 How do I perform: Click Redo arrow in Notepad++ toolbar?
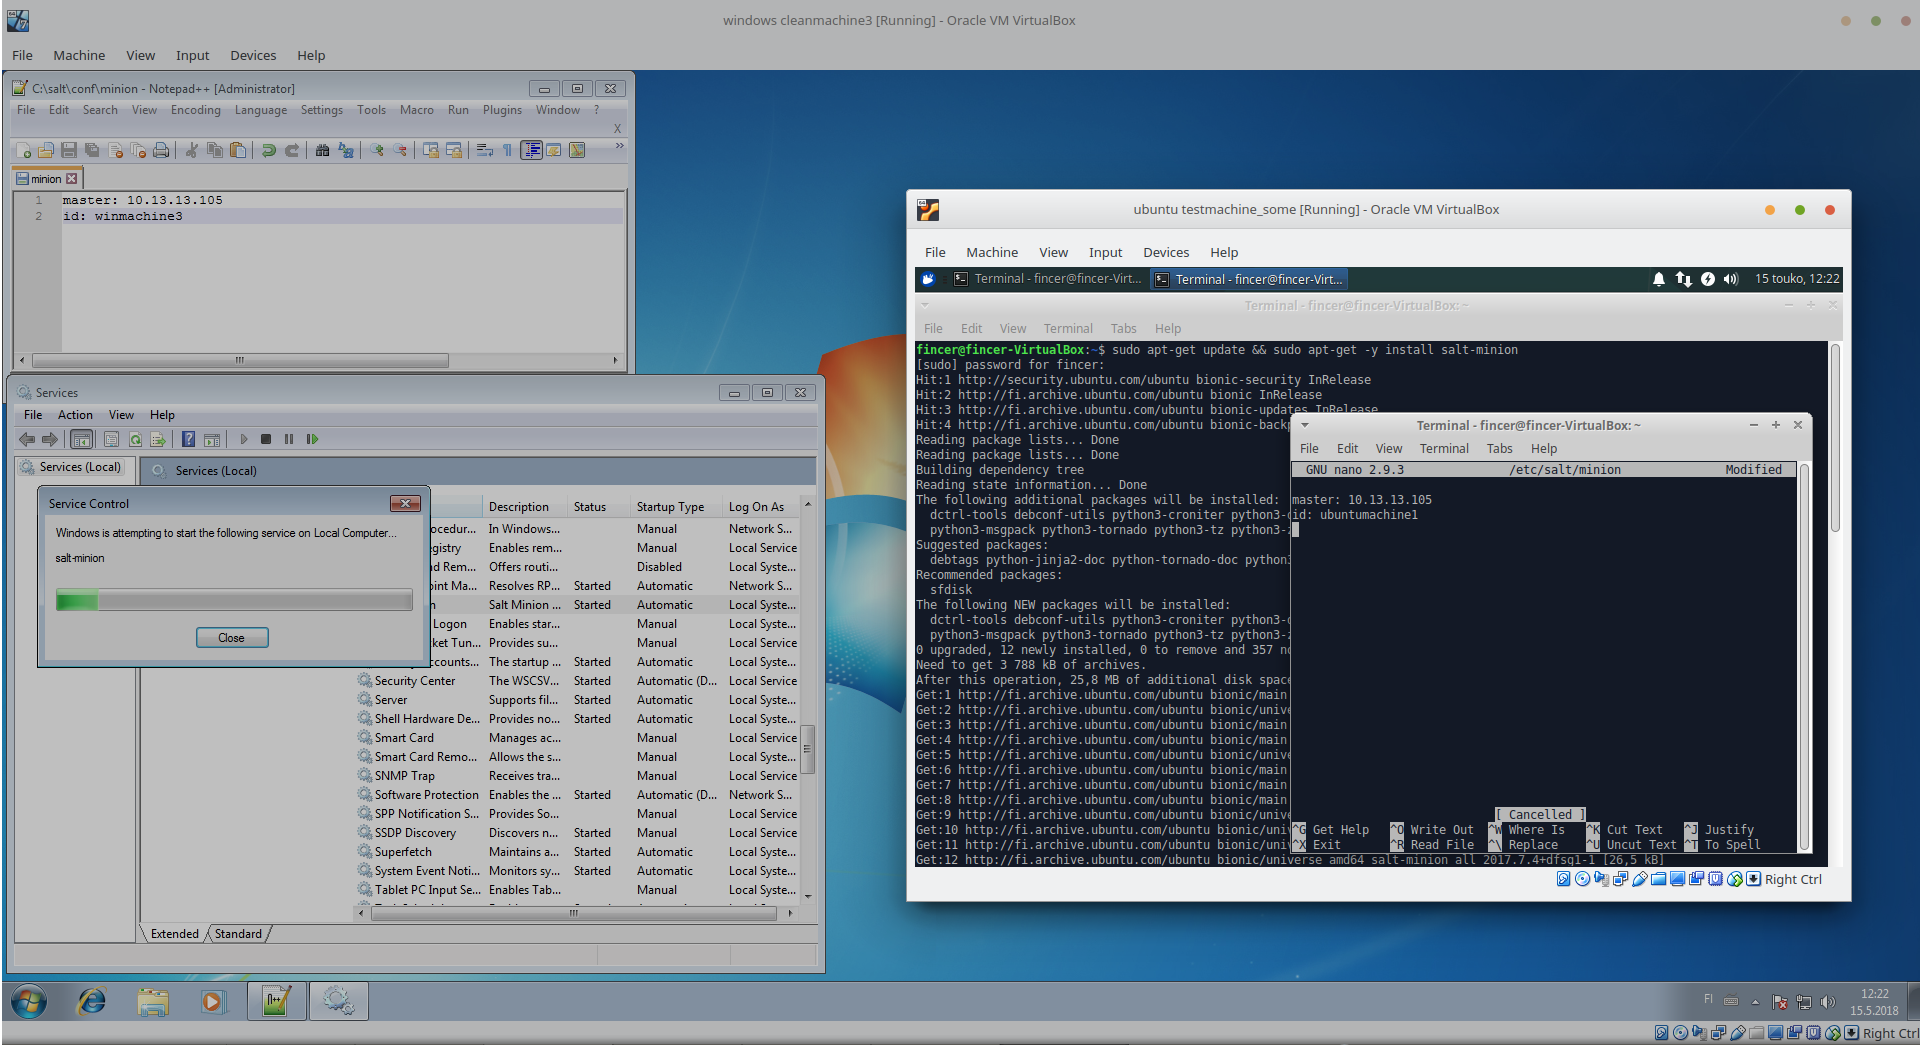[292, 150]
